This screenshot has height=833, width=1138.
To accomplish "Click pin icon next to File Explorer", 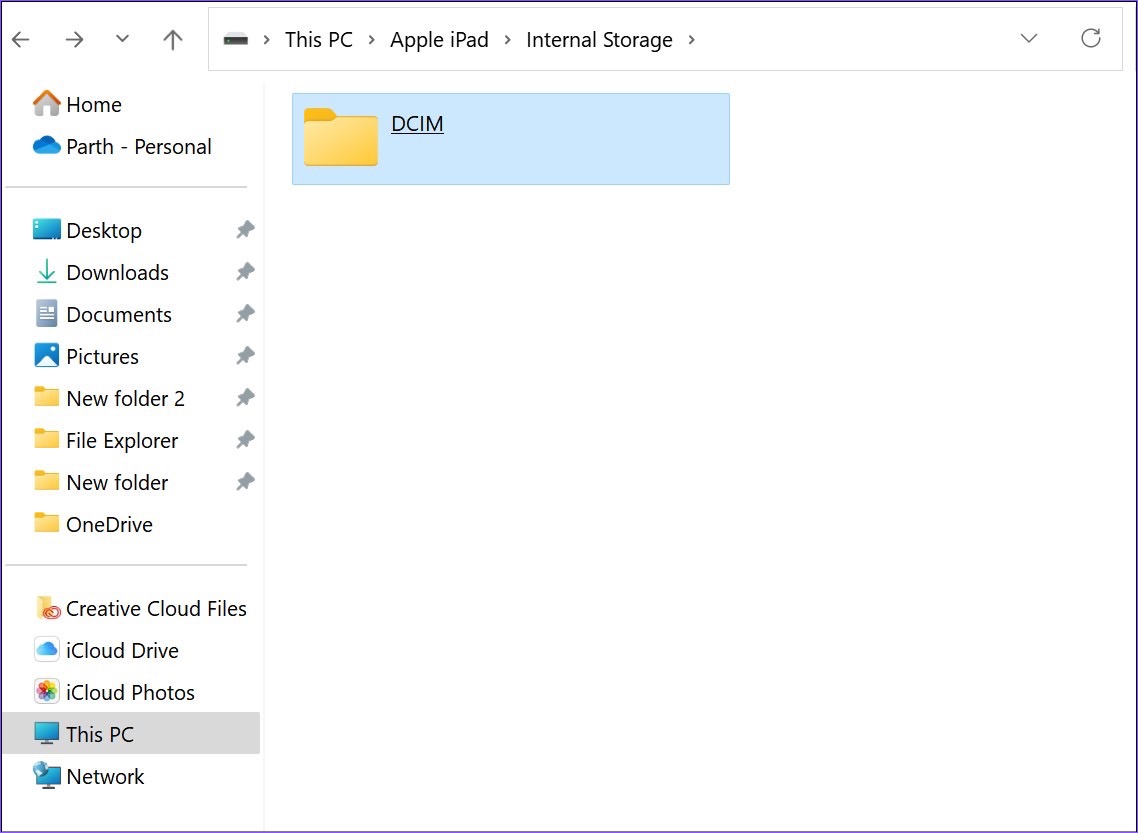I will point(245,440).
